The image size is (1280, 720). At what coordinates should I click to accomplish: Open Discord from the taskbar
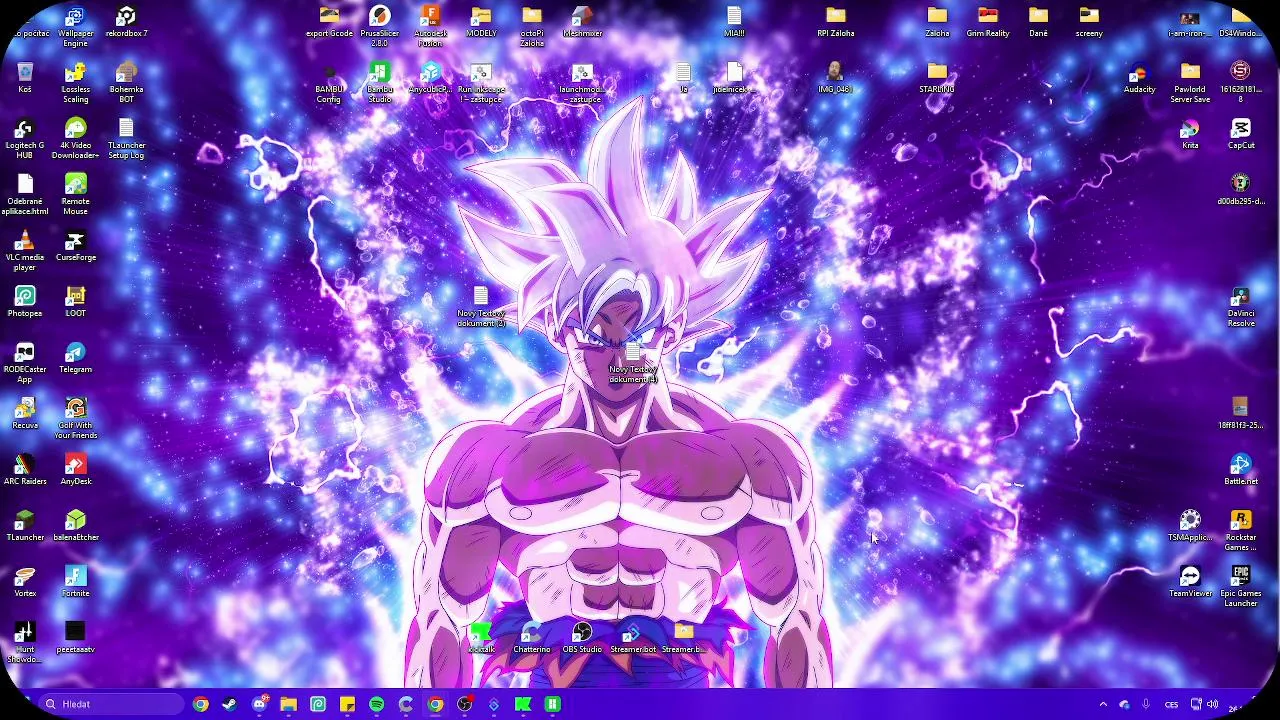[259, 704]
